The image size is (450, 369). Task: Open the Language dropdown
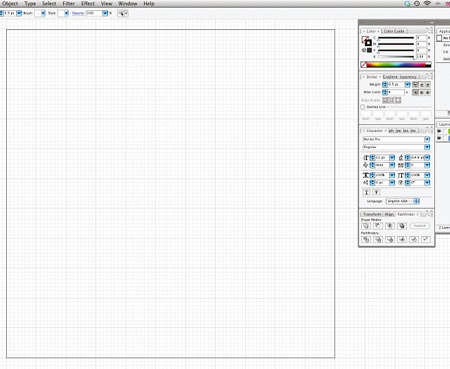pyautogui.click(x=403, y=201)
